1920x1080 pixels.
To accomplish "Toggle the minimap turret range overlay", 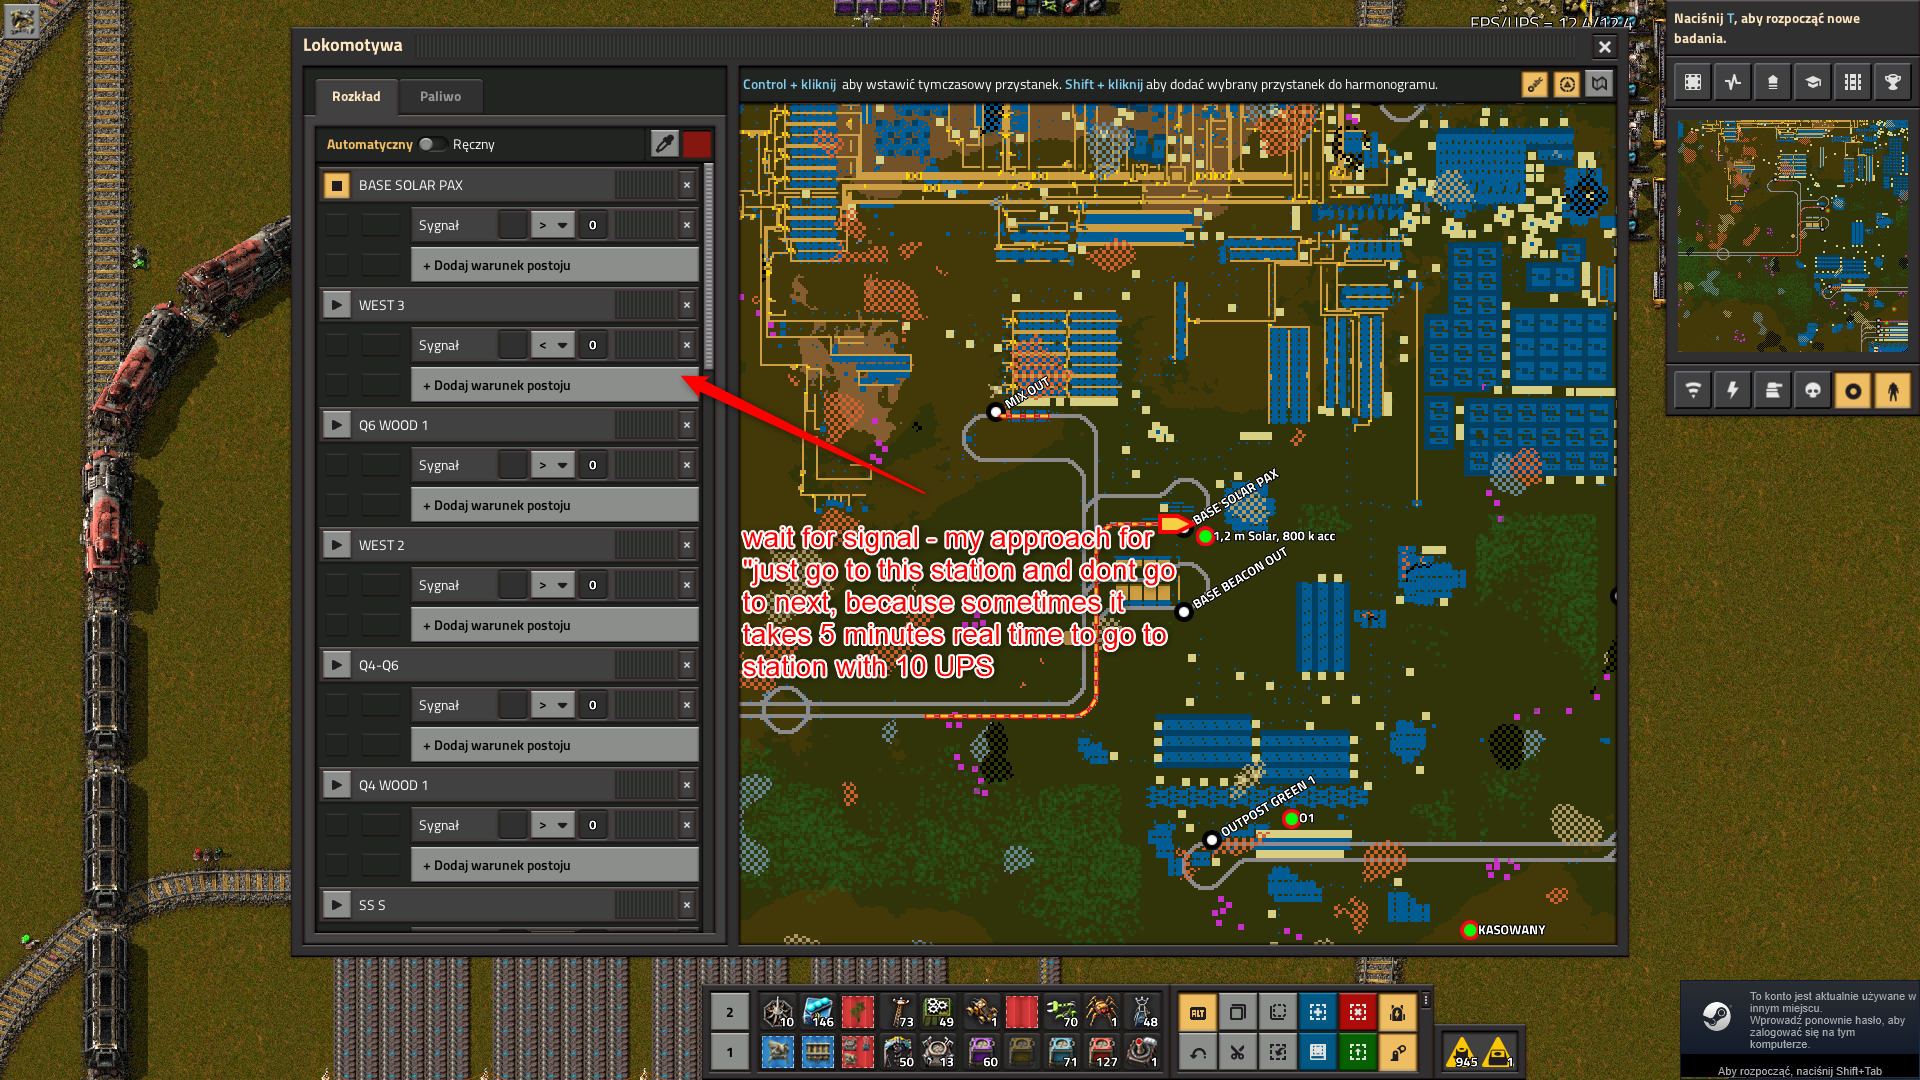I will (x=1773, y=391).
